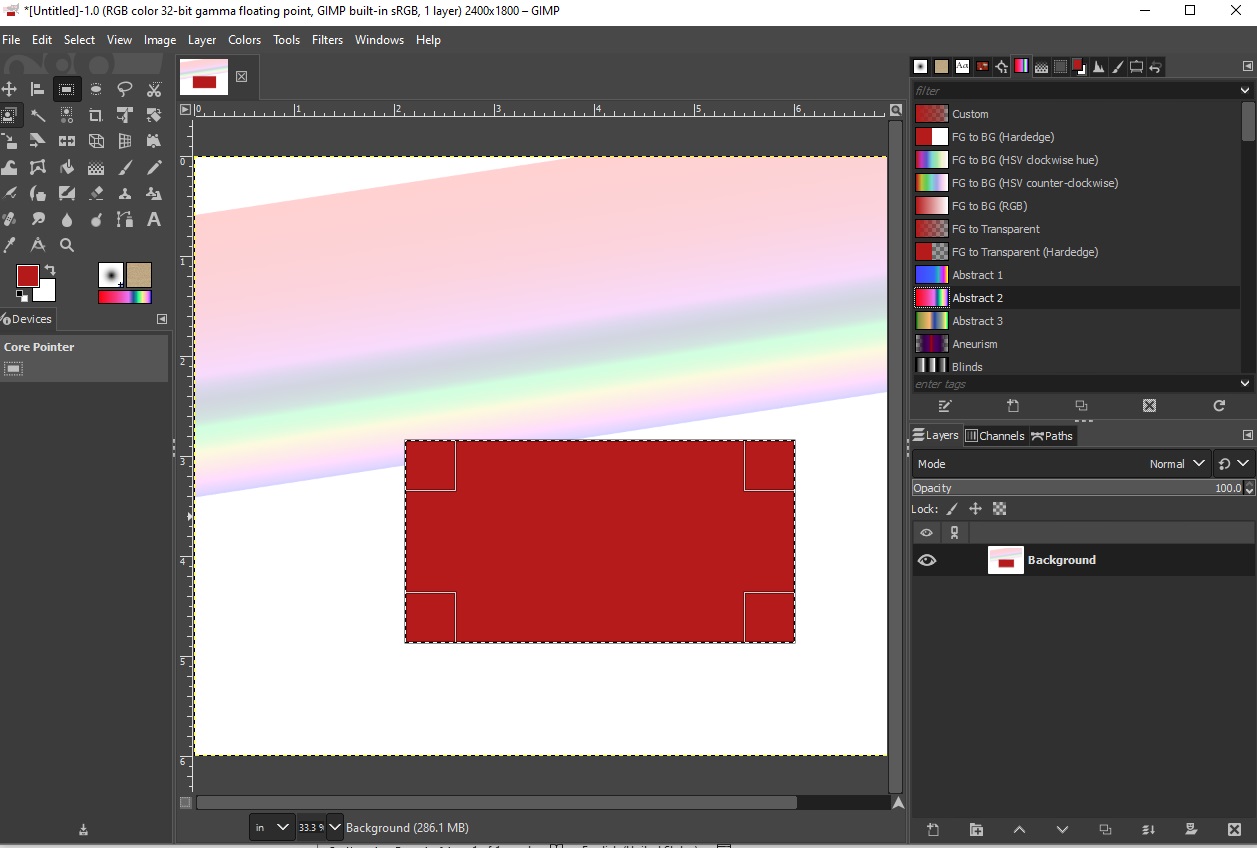Select the Scissors Select tool
This screenshot has height=848, width=1257.
154,89
